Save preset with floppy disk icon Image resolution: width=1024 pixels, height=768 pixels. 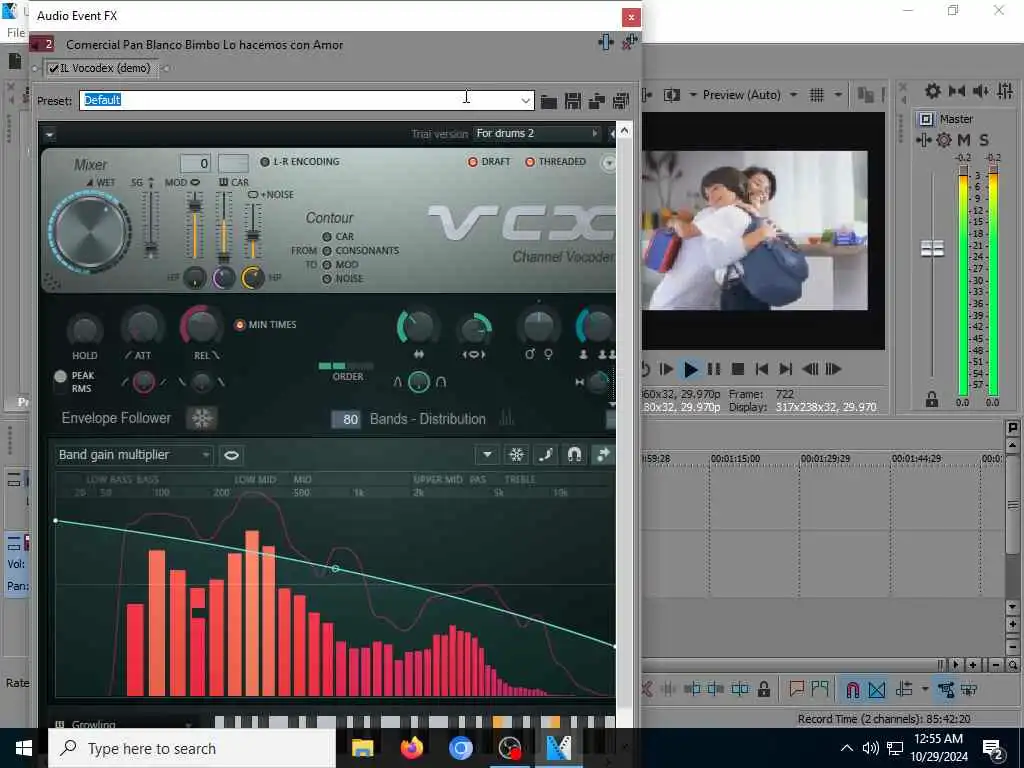click(x=573, y=101)
